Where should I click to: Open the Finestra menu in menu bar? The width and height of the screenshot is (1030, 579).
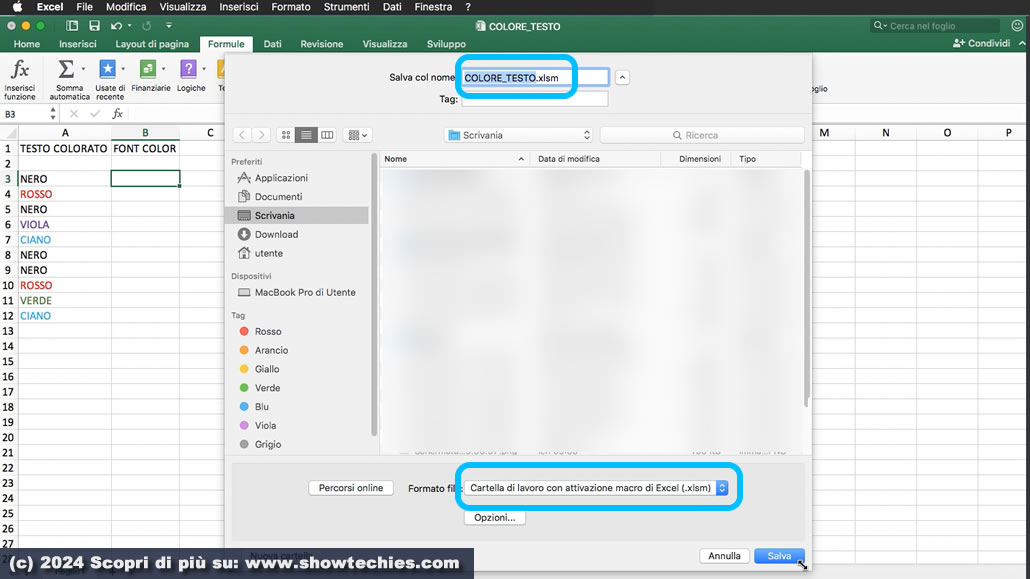click(x=433, y=7)
